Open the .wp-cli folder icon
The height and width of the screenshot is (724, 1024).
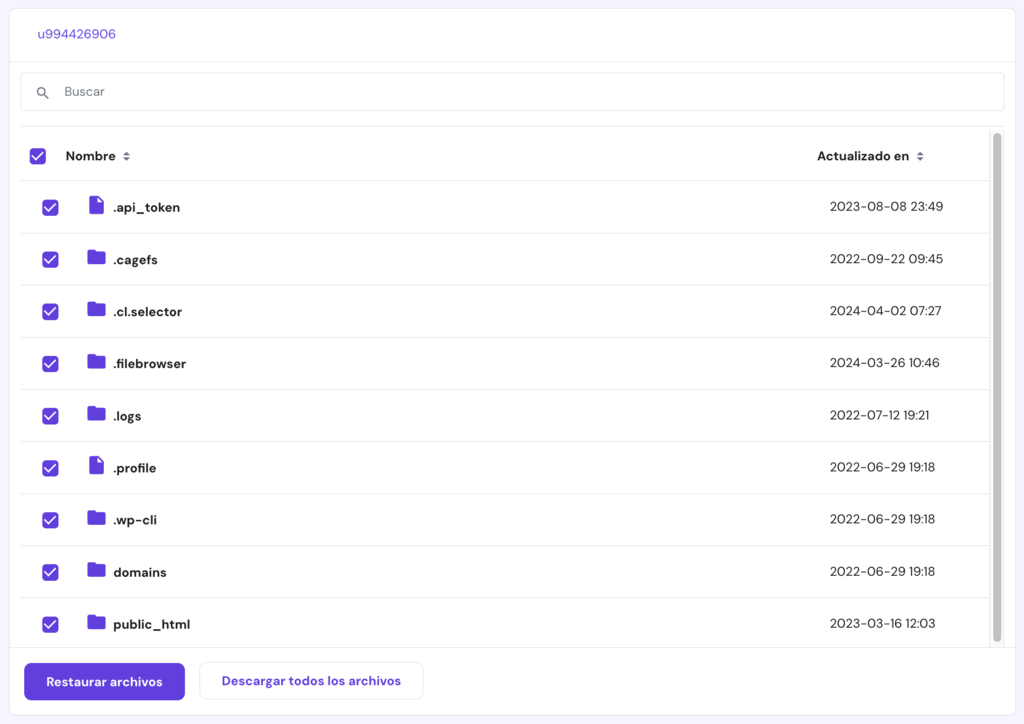(x=97, y=519)
